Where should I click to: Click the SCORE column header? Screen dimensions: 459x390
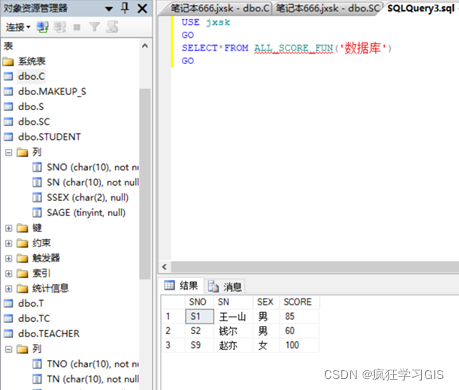pos(299,302)
